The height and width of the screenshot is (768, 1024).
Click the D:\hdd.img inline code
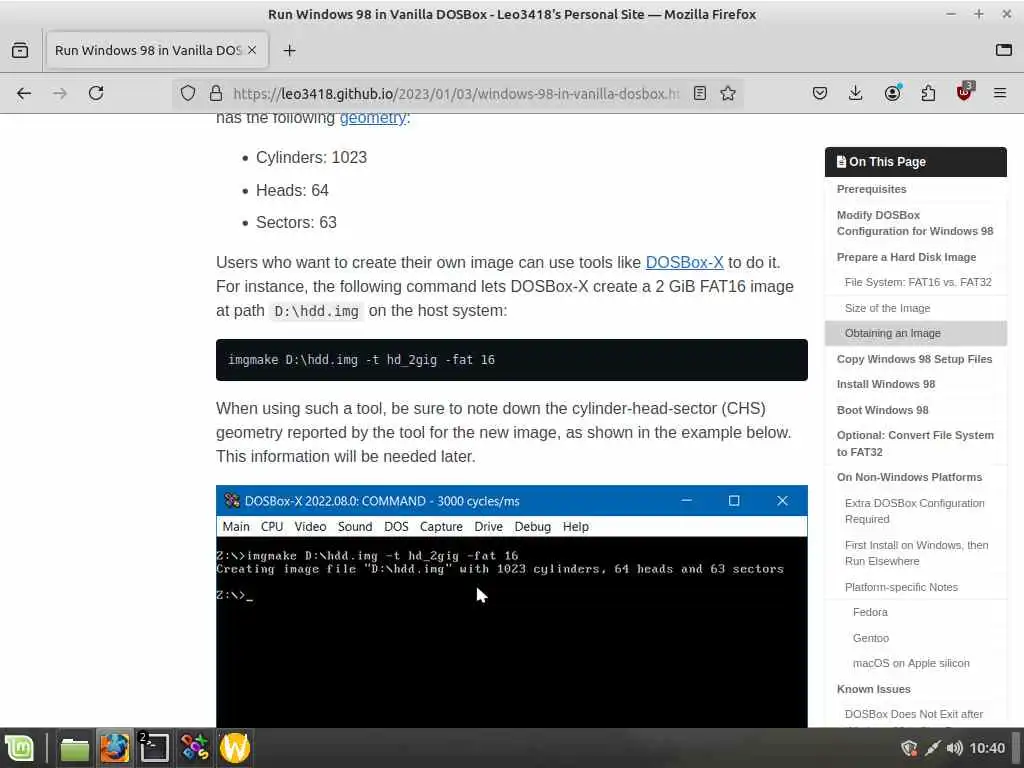point(316,312)
